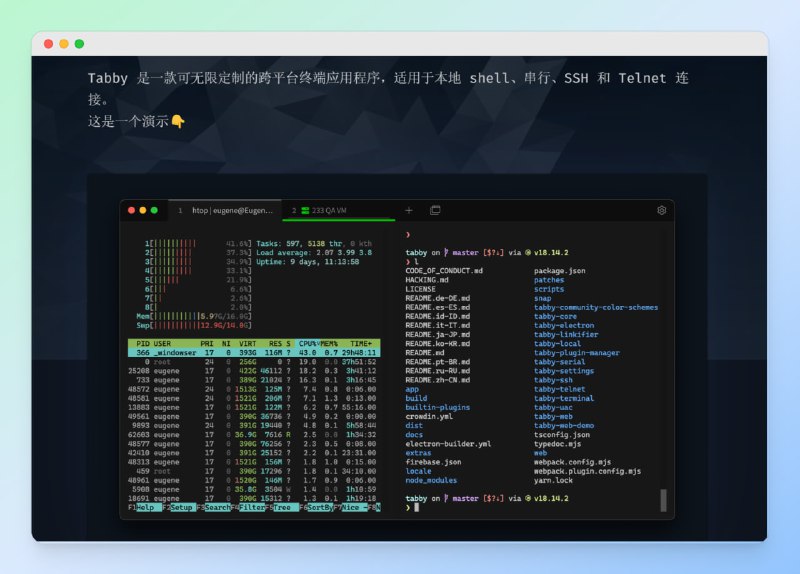Click the TIME+ column header in htop
The height and width of the screenshot is (574, 800).
361,343
